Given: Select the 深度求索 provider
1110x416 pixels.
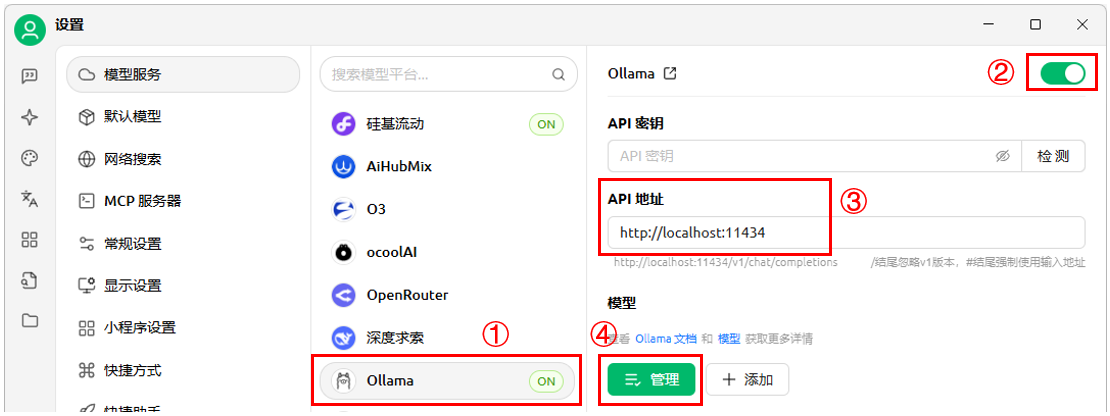Looking at the screenshot, I should 447,337.
